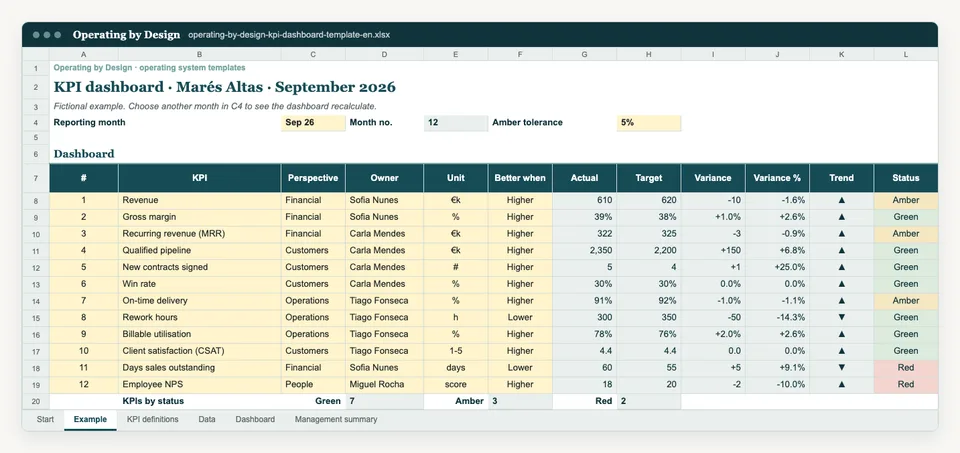Select column G header
Screen dimensions: 960x453
point(584,54)
